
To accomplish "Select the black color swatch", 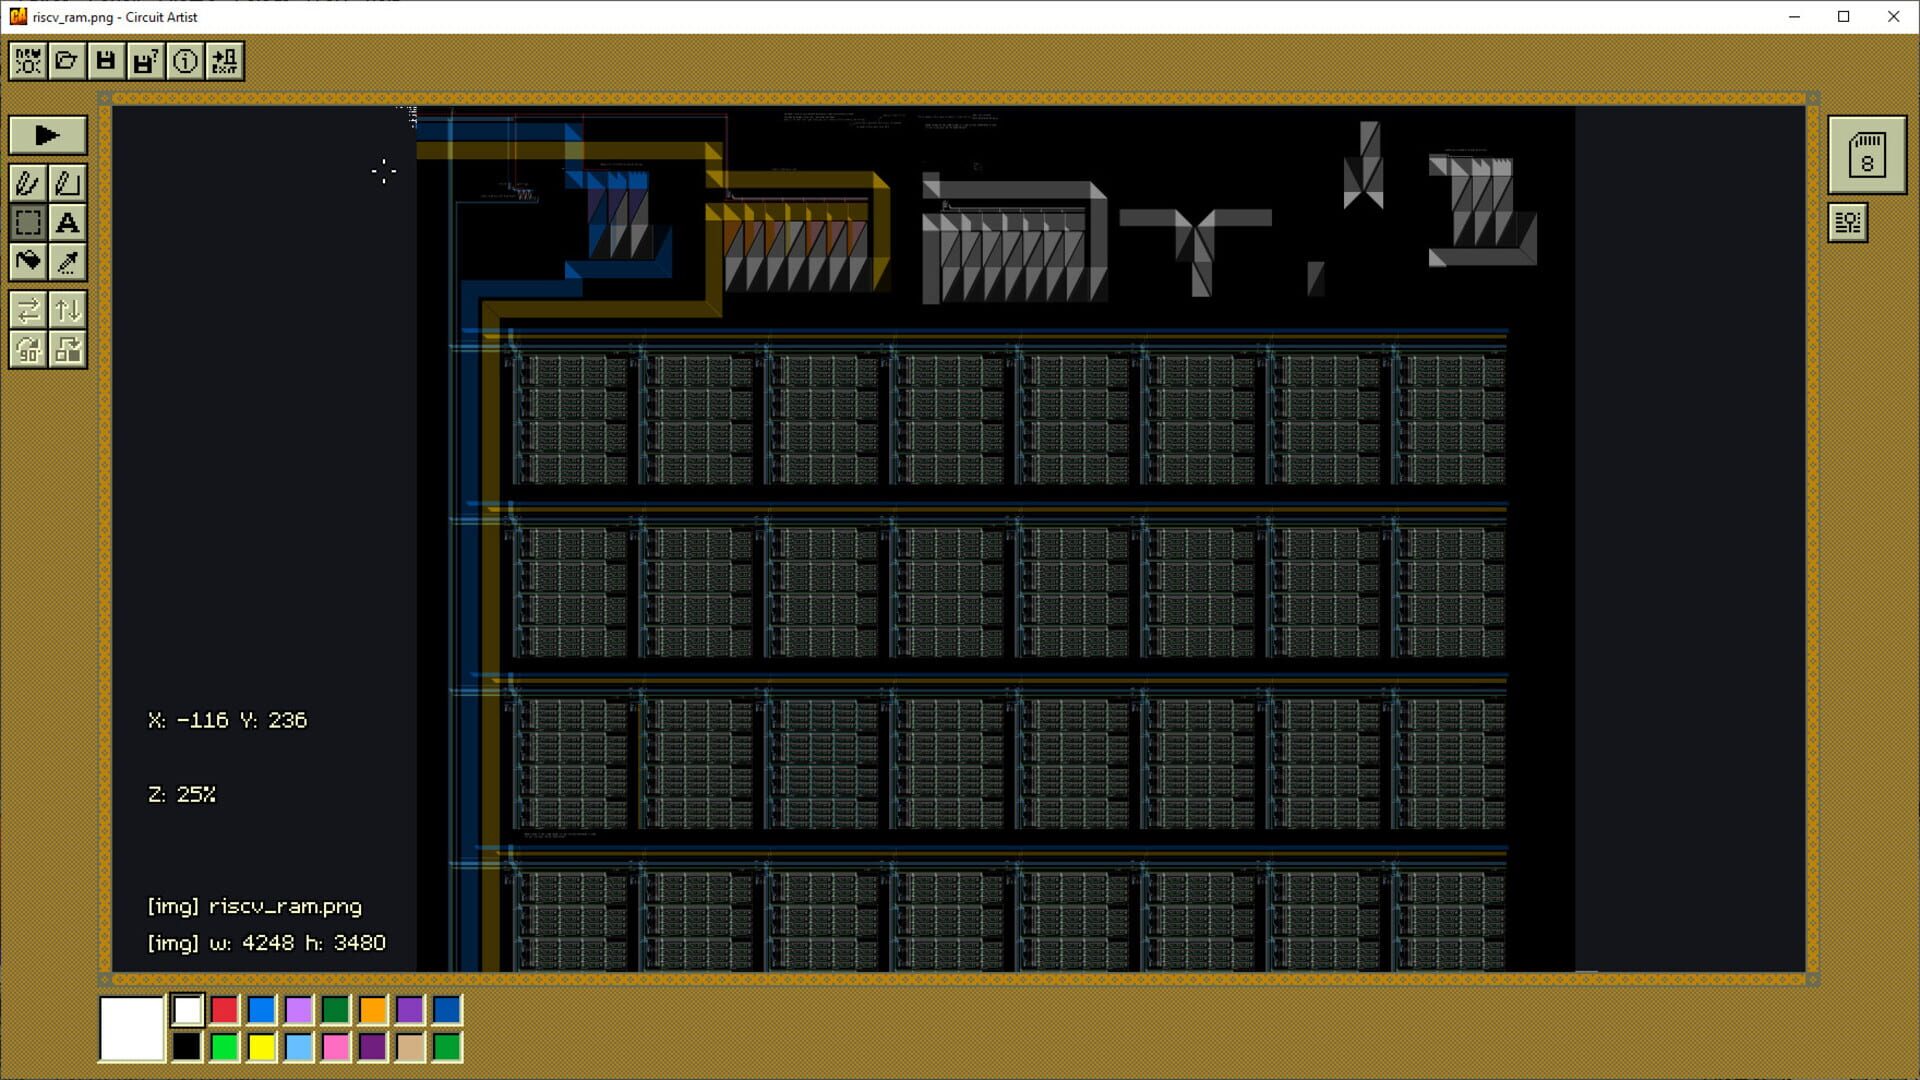I will (186, 1048).
